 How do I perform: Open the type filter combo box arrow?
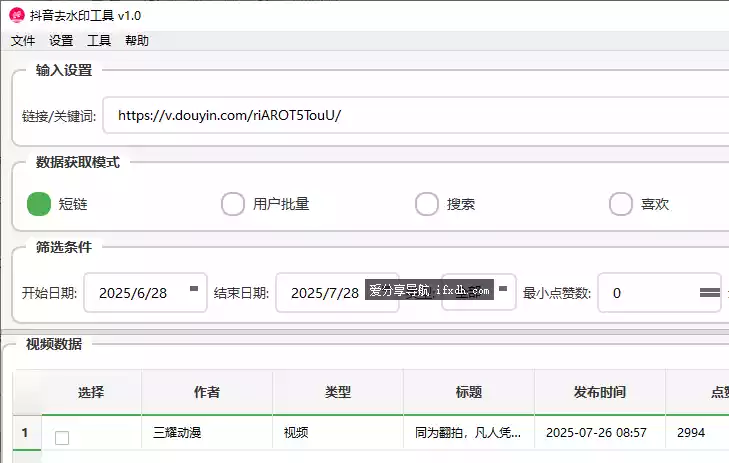click(503, 289)
